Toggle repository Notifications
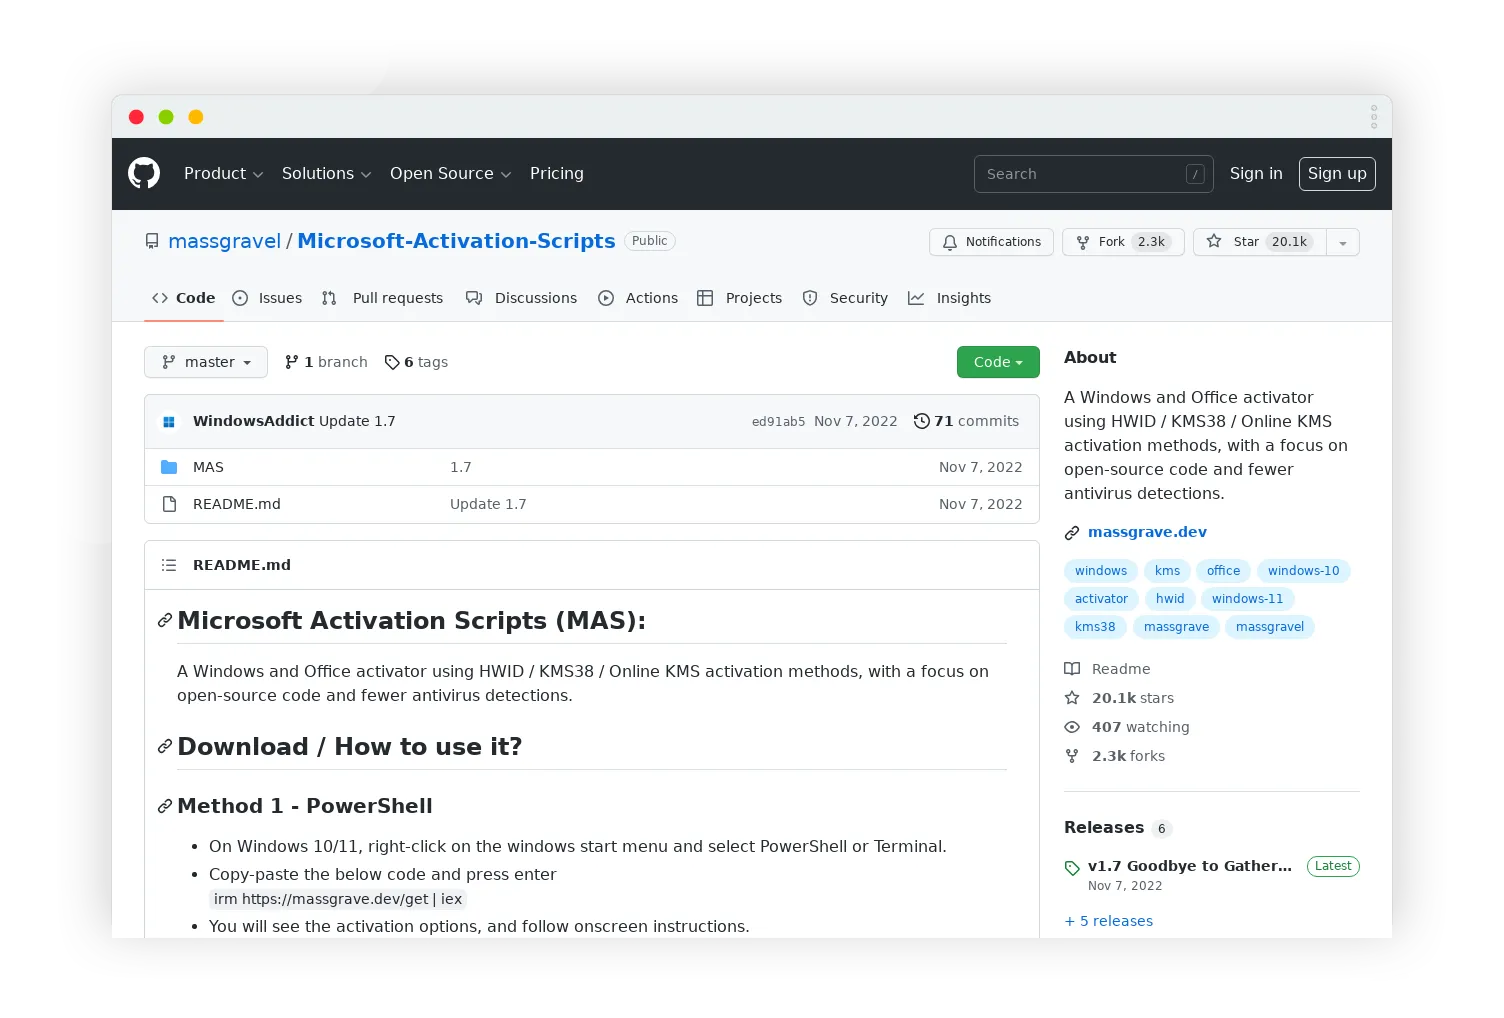The width and height of the screenshot is (1504, 1018). (x=991, y=242)
